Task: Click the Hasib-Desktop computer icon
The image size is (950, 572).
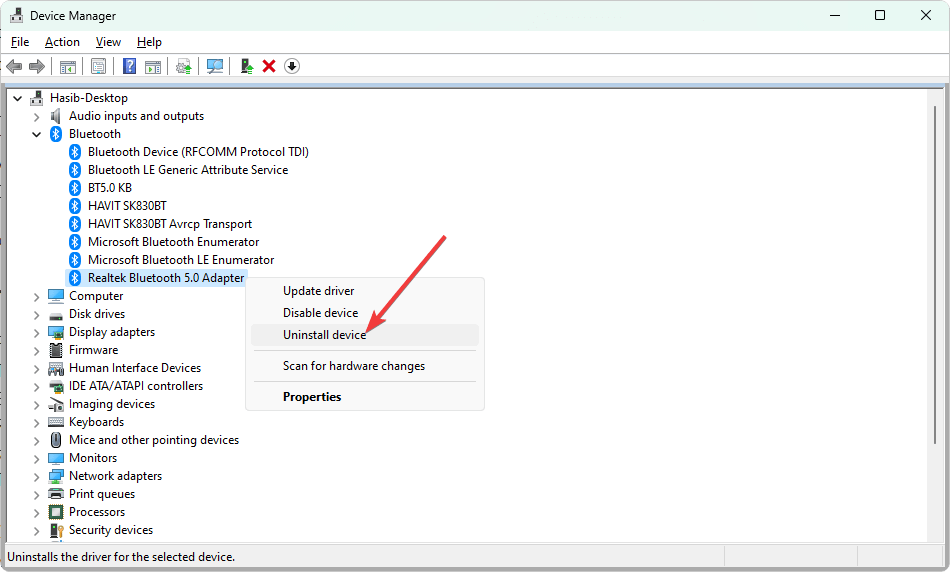Action: pyautogui.click(x=37, y=98)
